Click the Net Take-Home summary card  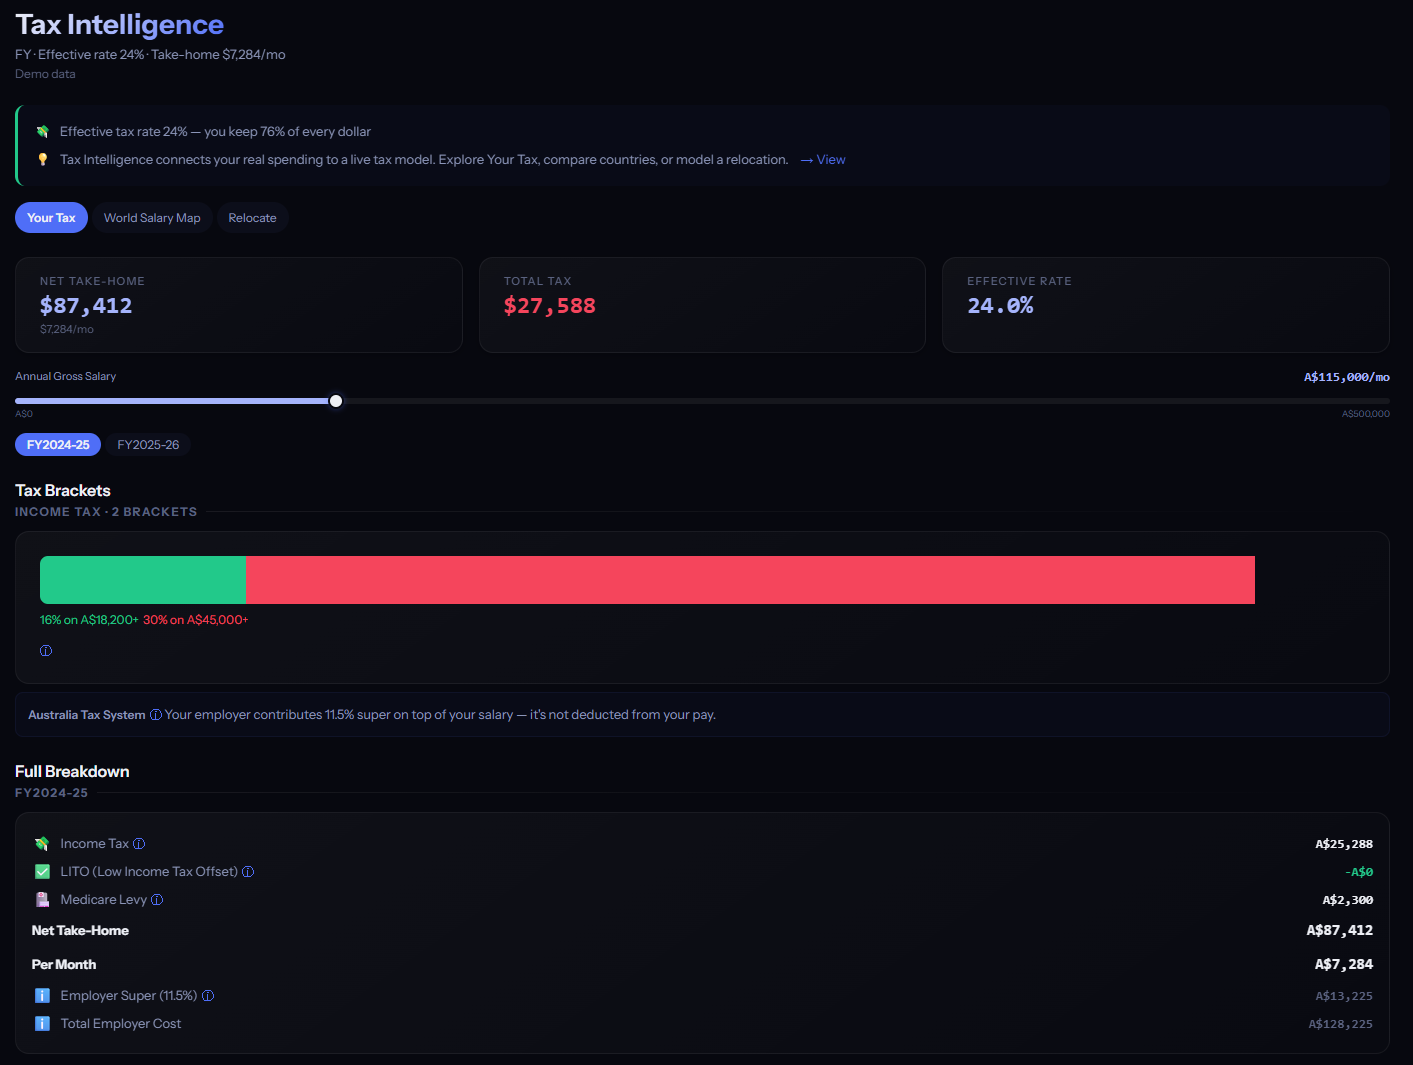coord(239,305)
